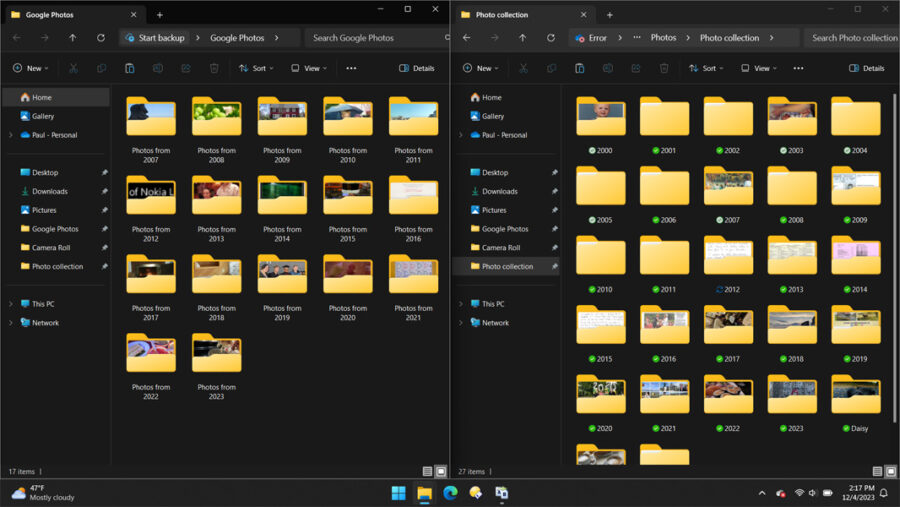Click Error status in Photo collection address bar
900x507 pixels.
coord(591,38)
